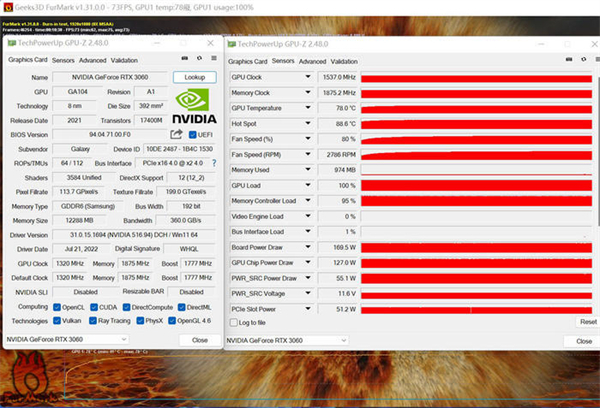The height and width of the screenshot is (408, 600).
Task: Switch to Validation tab in Sensors window
Action: click(x=344, y=62)
